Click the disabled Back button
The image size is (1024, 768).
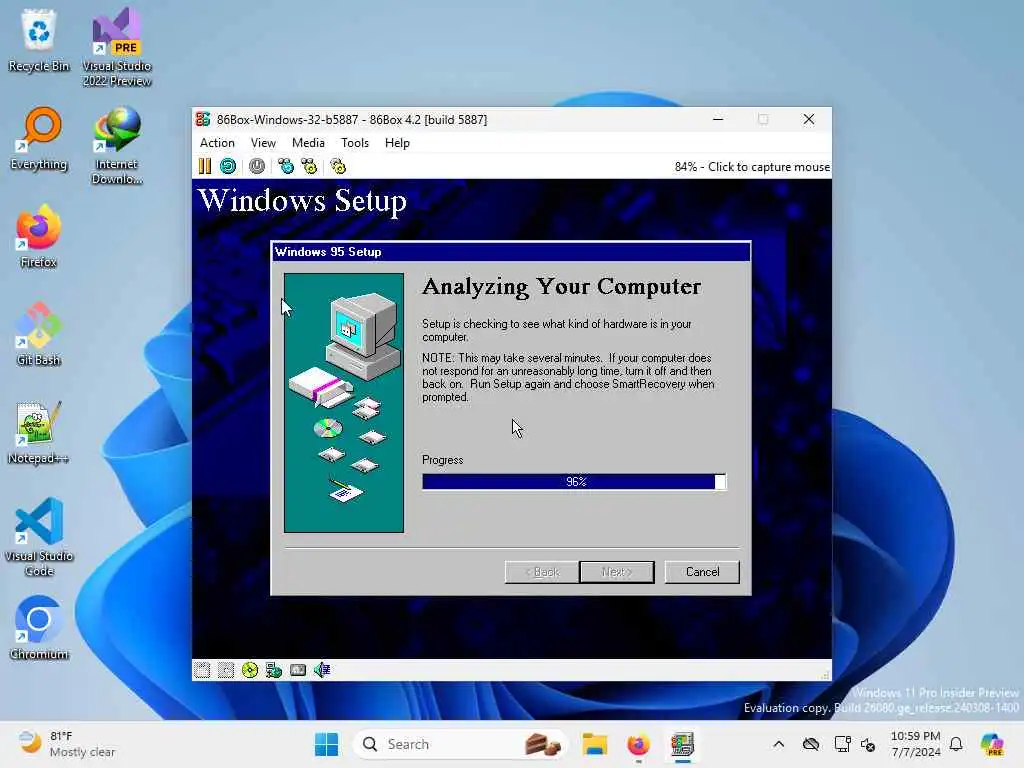(x=541, y=572)
